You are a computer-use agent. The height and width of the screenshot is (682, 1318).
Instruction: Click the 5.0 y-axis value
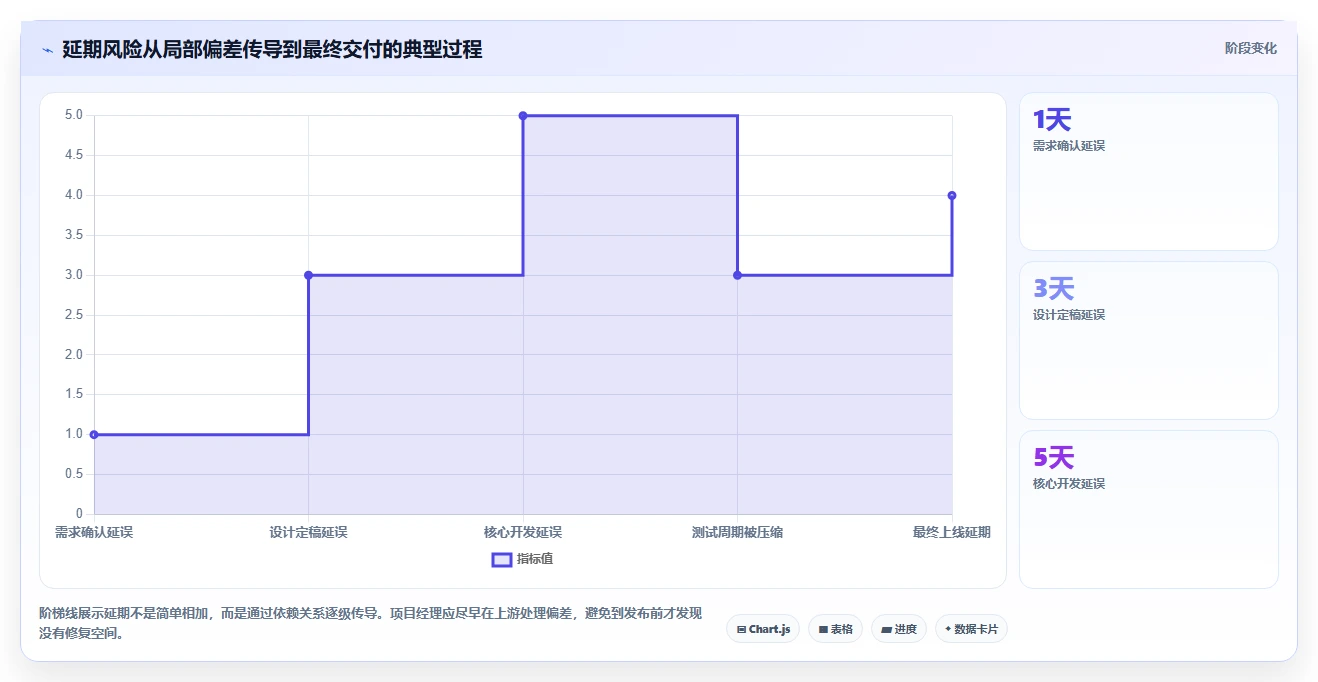[74, 115]
